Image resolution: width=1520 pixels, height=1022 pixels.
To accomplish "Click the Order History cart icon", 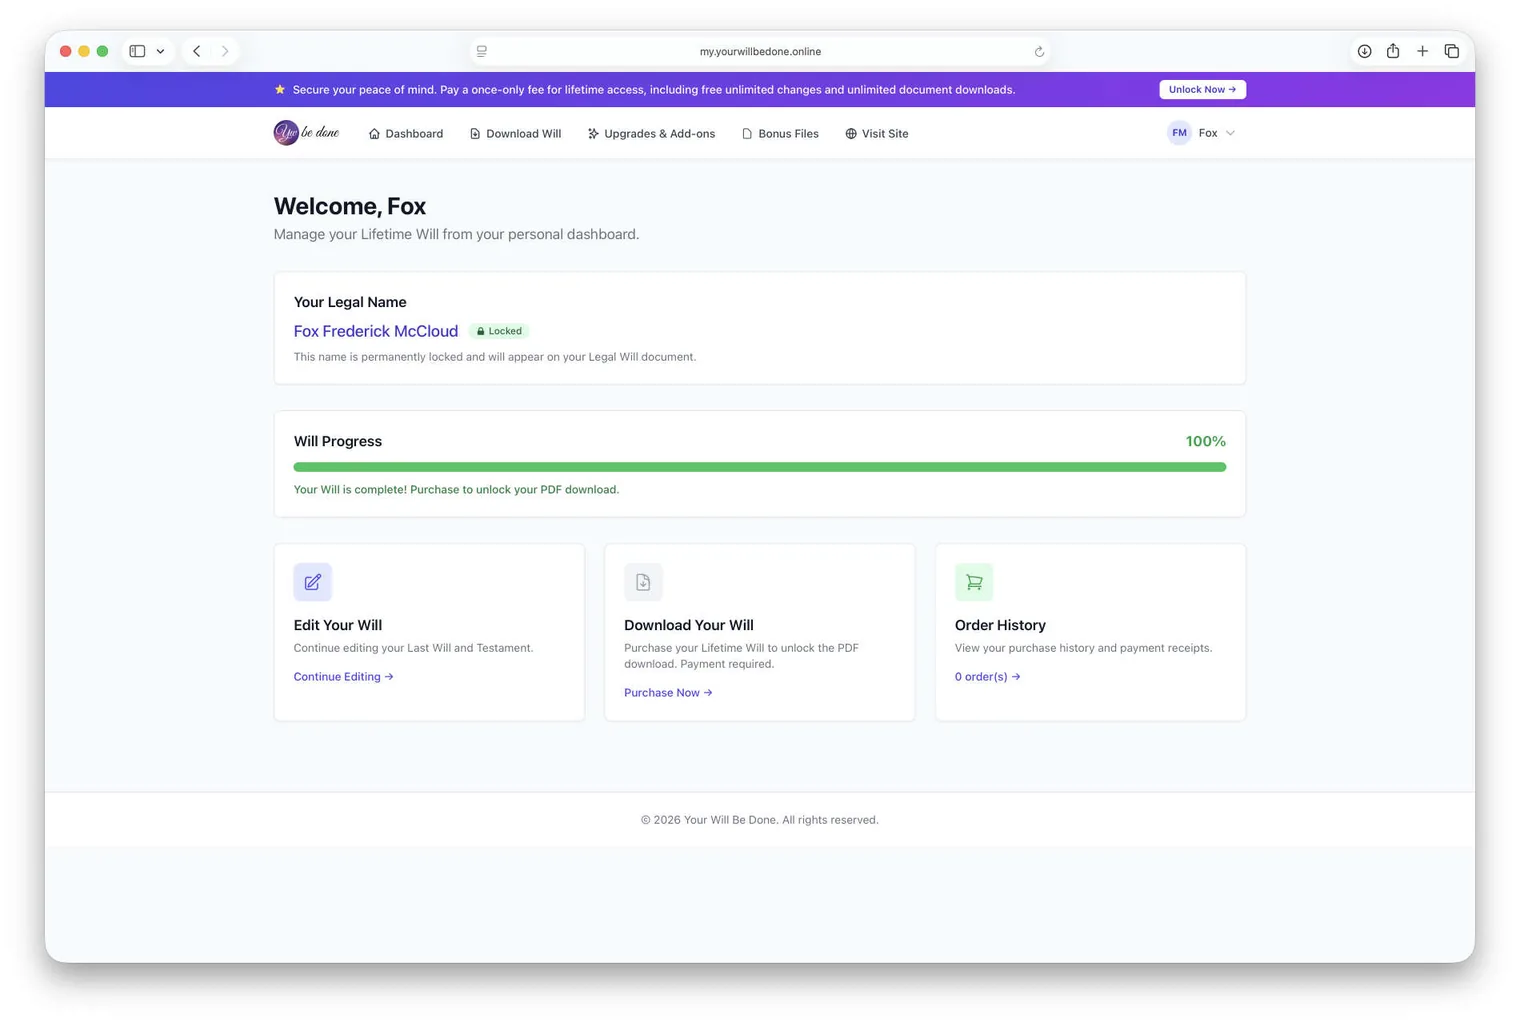I will [974, 582].
